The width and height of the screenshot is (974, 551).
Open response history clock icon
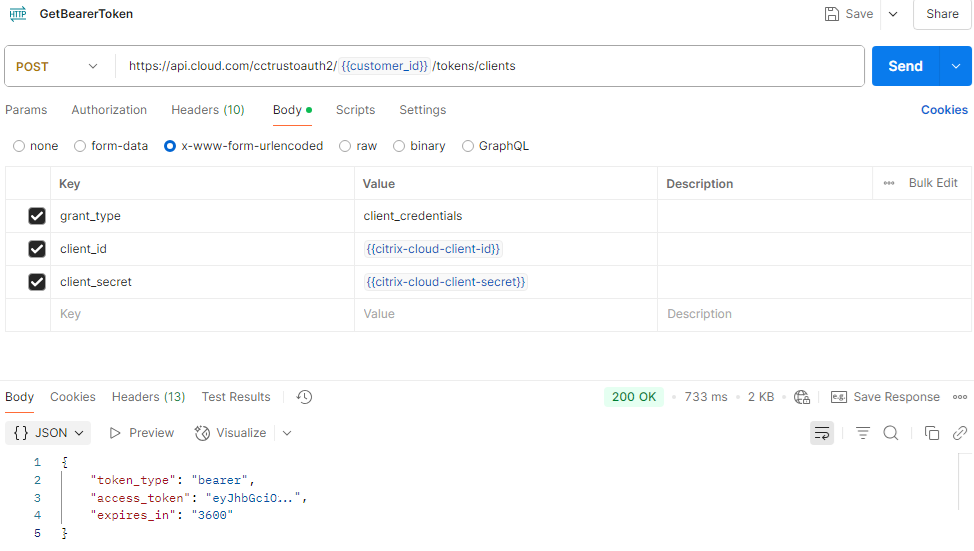point(305,397)
